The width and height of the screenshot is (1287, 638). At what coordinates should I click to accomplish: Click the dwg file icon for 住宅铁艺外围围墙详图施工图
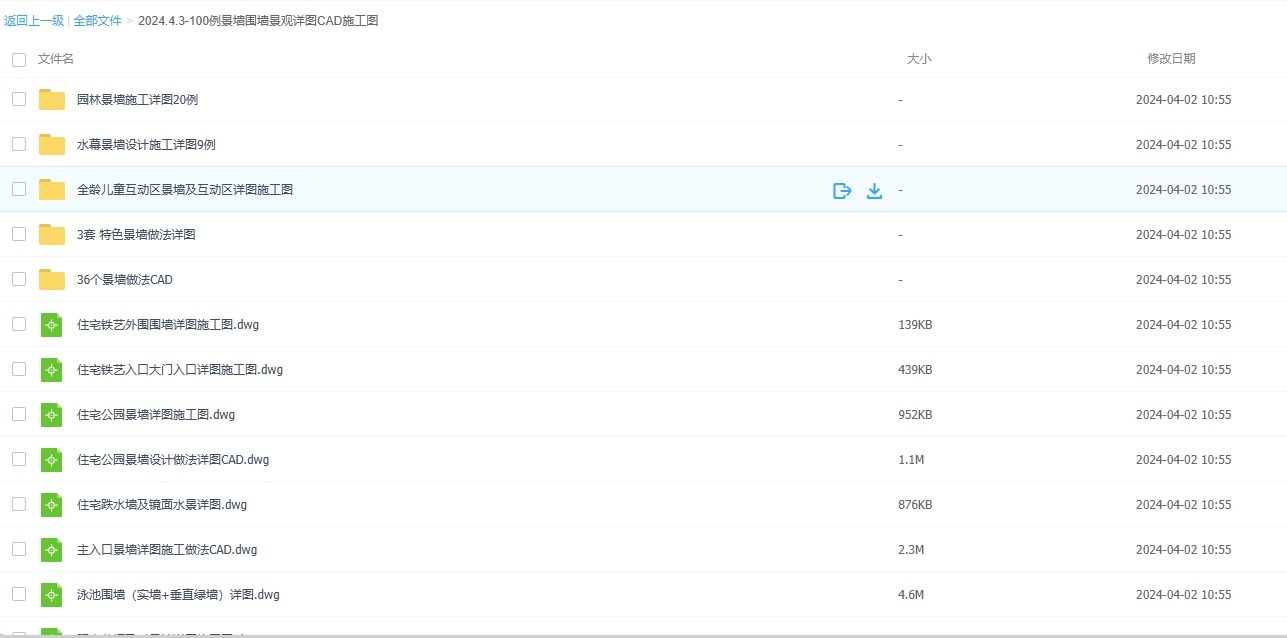coord(52,325)
